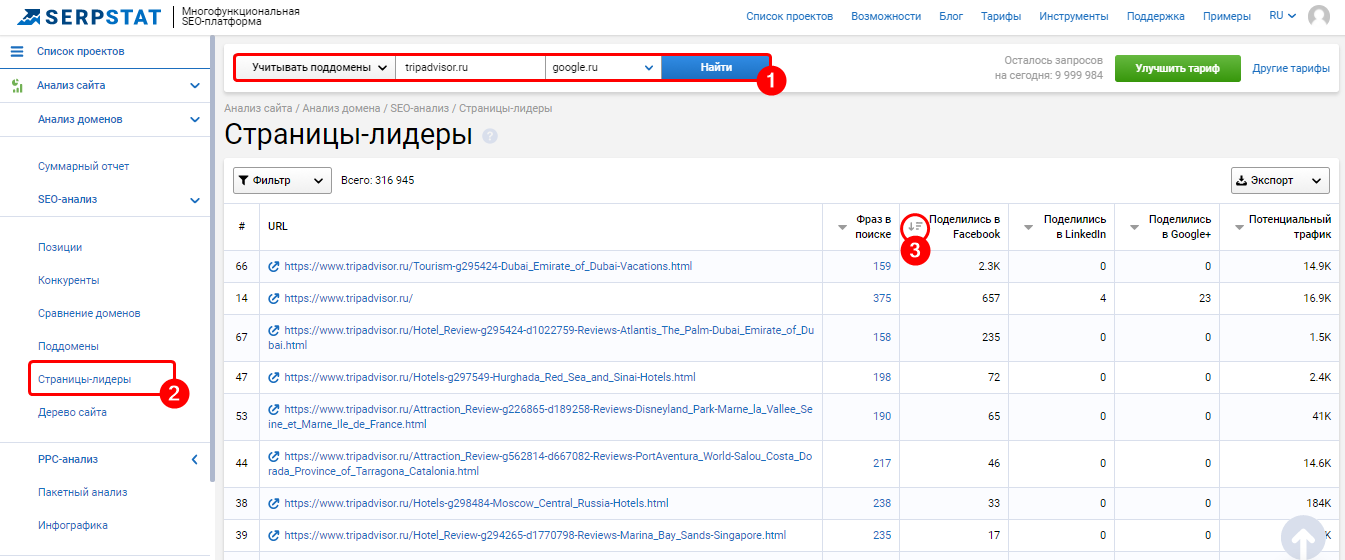Viewport: 1345px width, 560px height.
Task: Click the URL column header
Action: pos(278,227)
